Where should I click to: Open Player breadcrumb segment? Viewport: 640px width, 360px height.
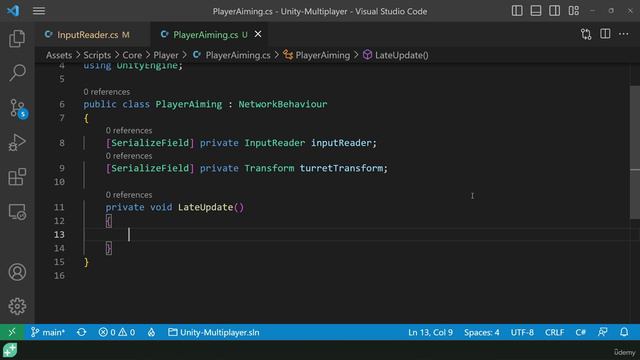pos(166,55)
